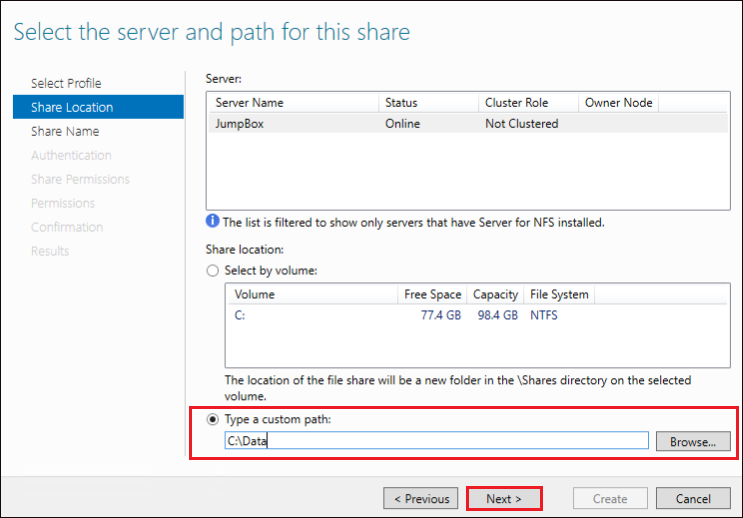The height and width of the screenshot is (518, 743).
Task: Go to the Next > wizard page
Action: 504,499
